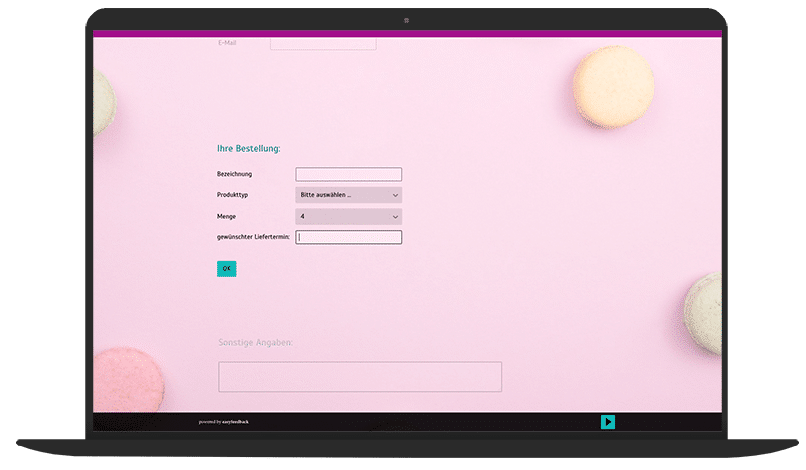Screen dimensions: 806x470
Task: Click the chevron arrow on Menge field
Action: (395, 216)
